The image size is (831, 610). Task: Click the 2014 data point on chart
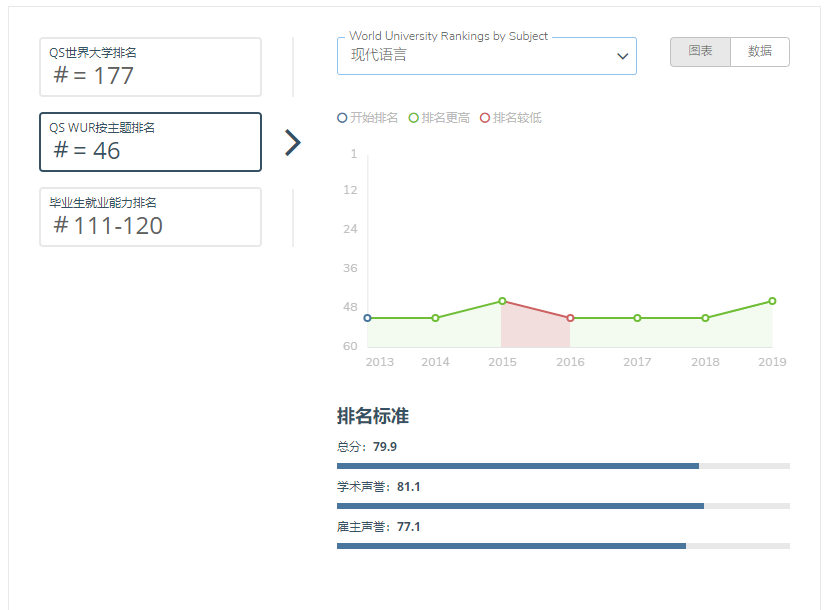[x=435, y=318]
